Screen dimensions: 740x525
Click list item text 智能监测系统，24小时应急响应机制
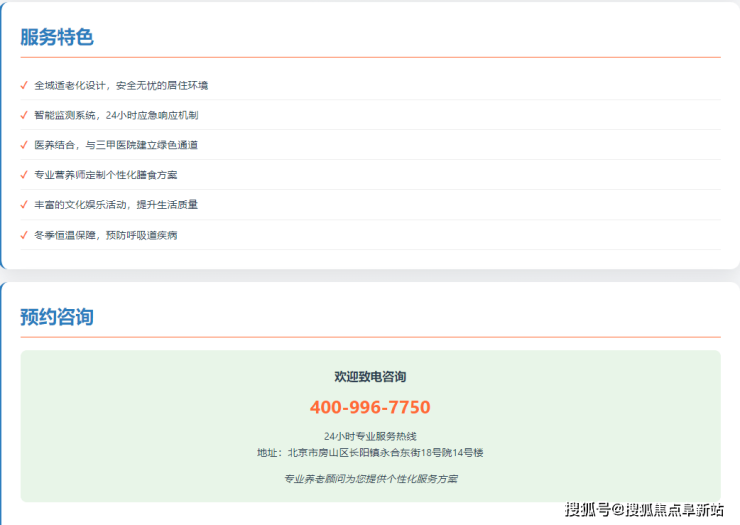[116, 115]
